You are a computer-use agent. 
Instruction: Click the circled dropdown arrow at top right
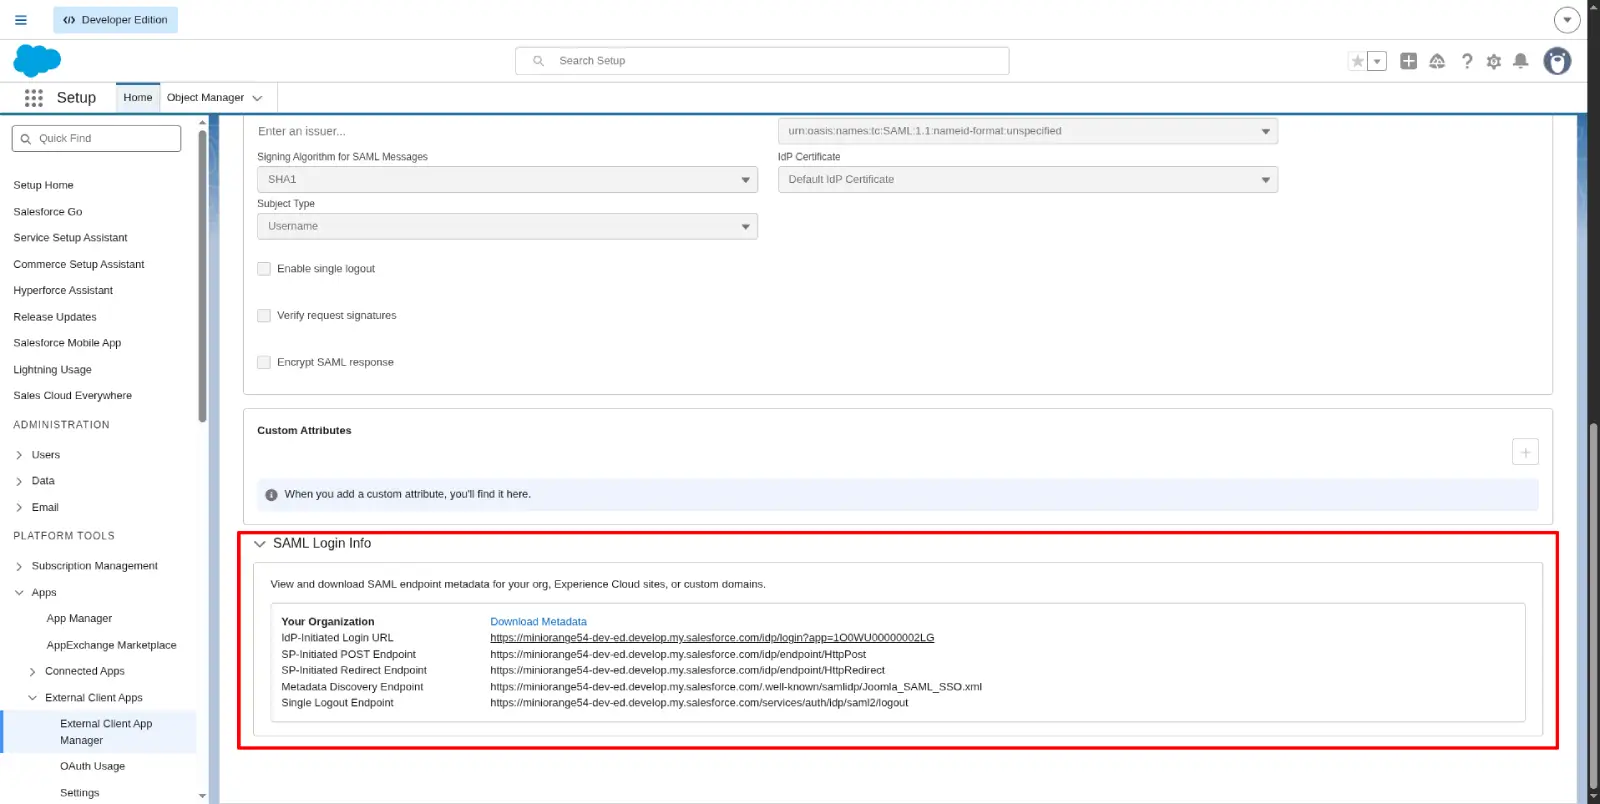point(1567,20)
